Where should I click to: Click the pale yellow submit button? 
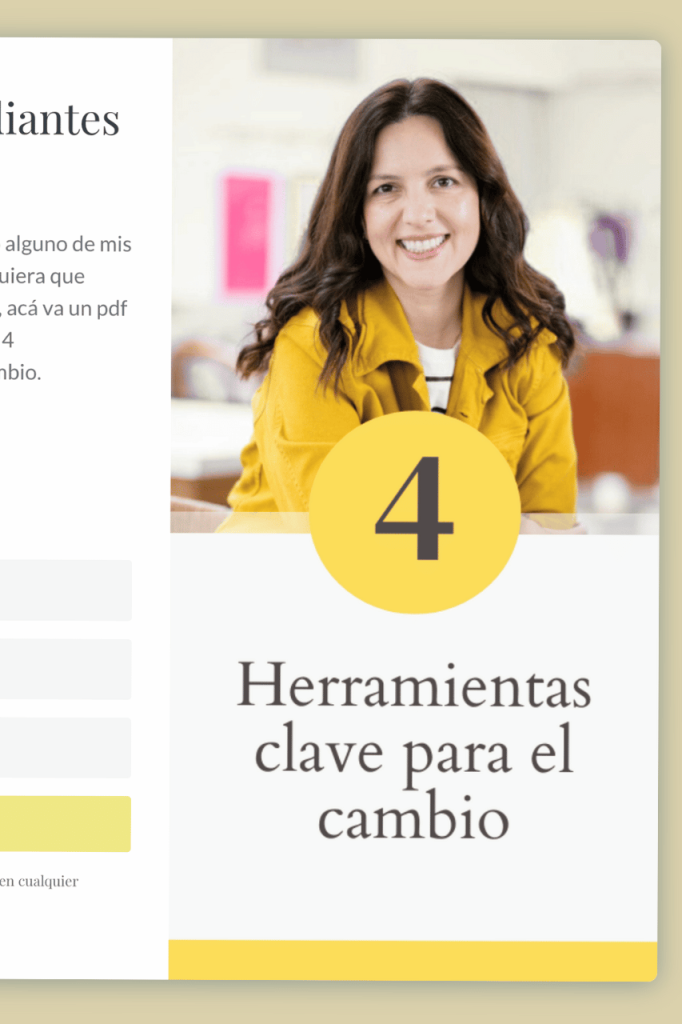[x=65, y=824]
